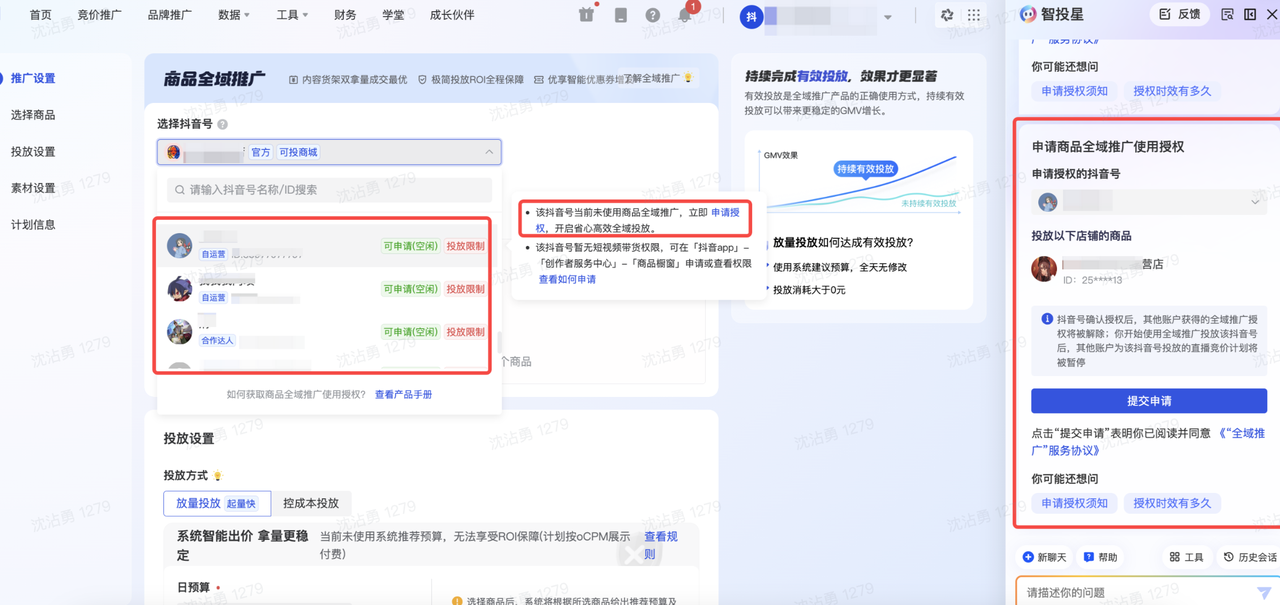
Task: Open 工具 in the 智投星 bottom bar
Action: (1186, 557)
